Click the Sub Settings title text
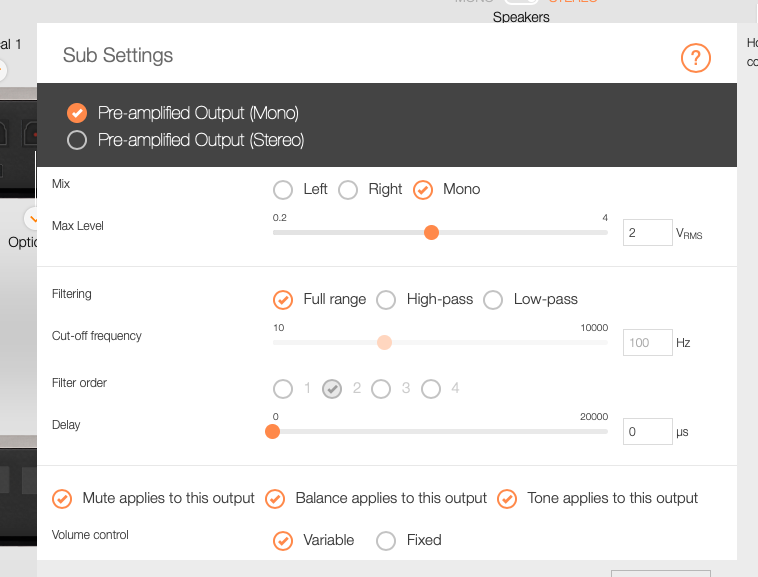The width and height of the screenshot is (758, 577). pos(118,55)
